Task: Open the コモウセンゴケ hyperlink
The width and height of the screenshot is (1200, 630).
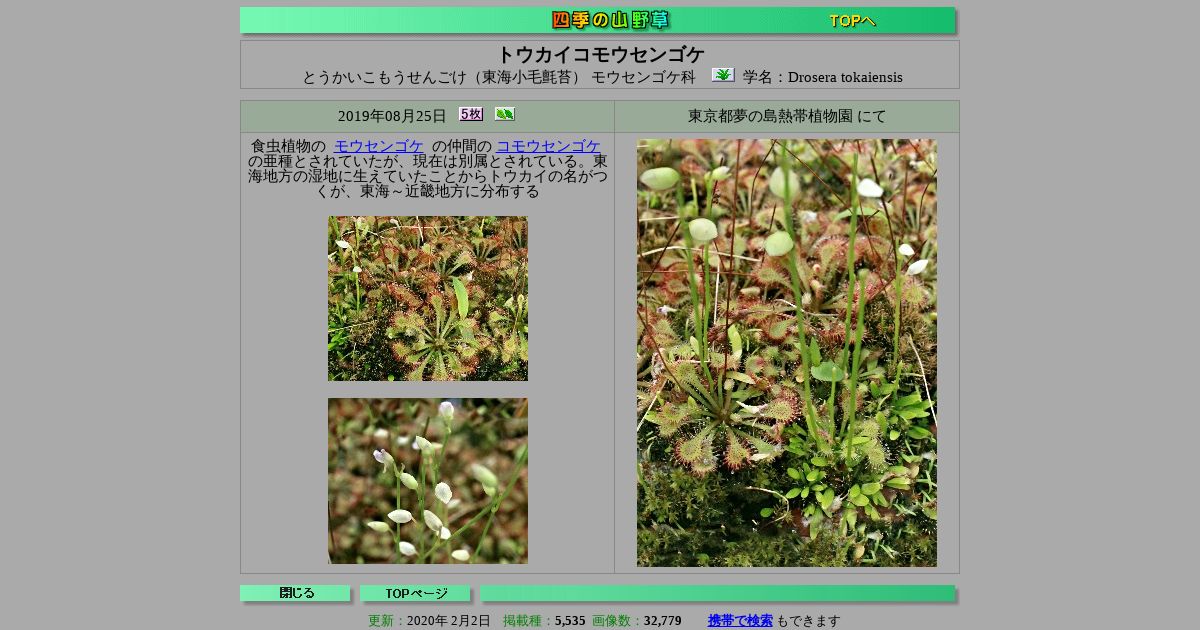Action: point(548,146)
